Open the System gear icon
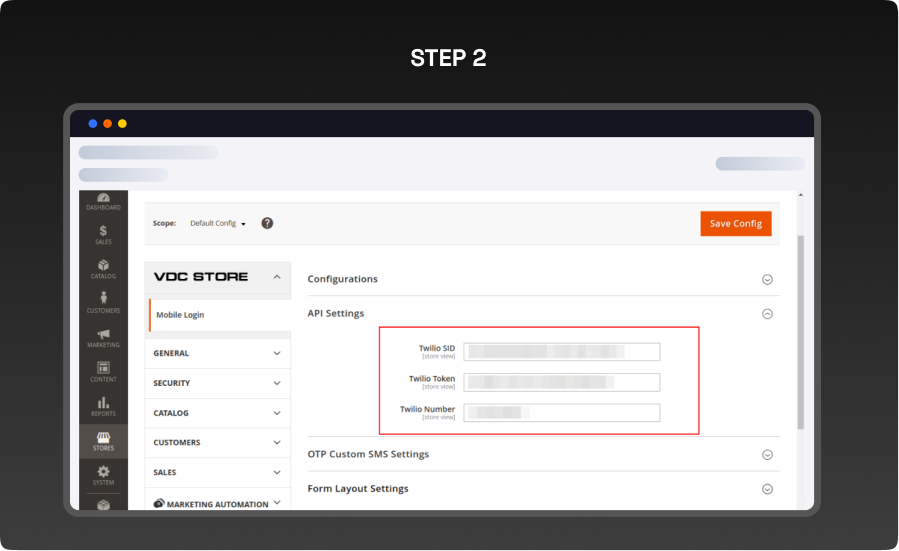Viewport: 899px width, 551px height. 103,474
